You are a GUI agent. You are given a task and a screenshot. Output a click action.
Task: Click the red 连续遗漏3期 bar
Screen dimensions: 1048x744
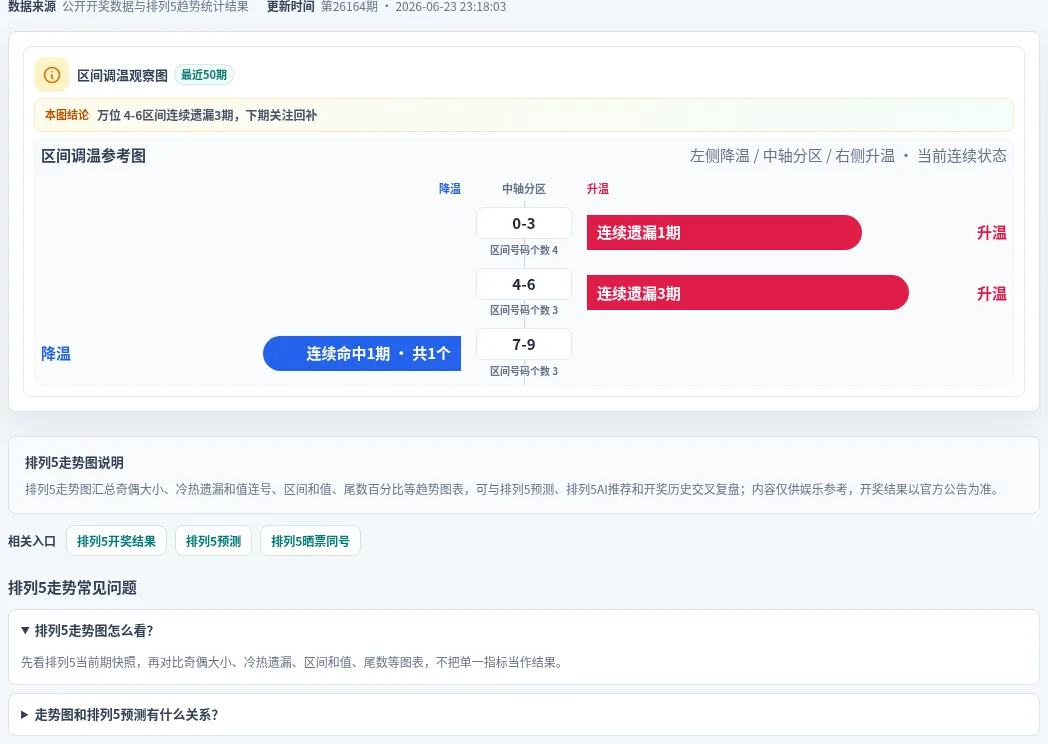click(x=747, y=293)
